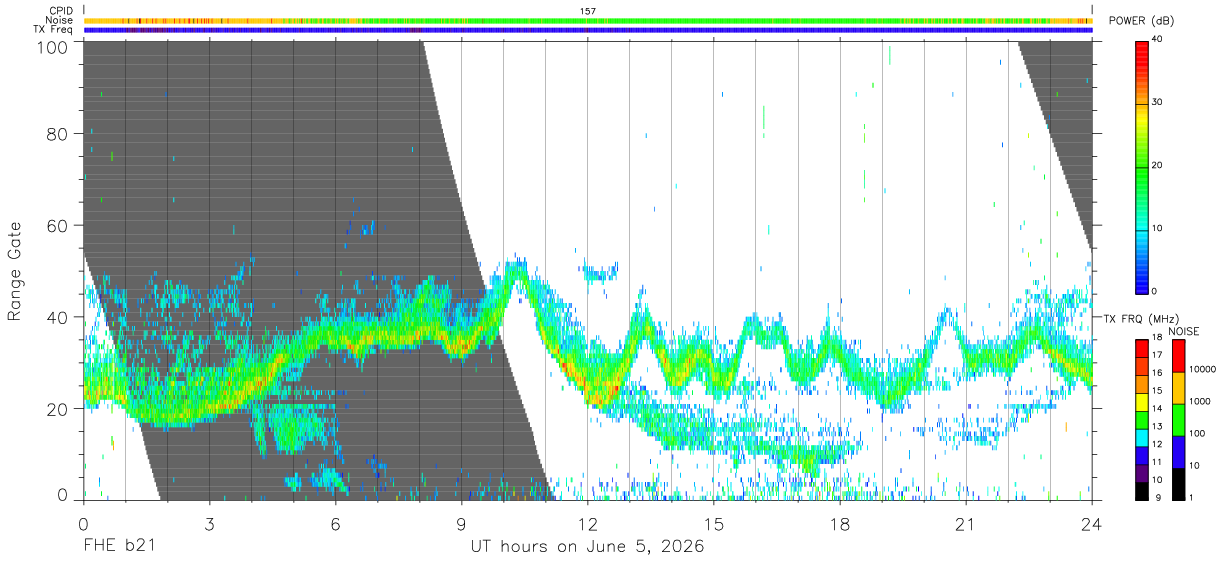1228x567 pixels.
Task: Click the Range Gate axis title
Action: click(14, 272)
